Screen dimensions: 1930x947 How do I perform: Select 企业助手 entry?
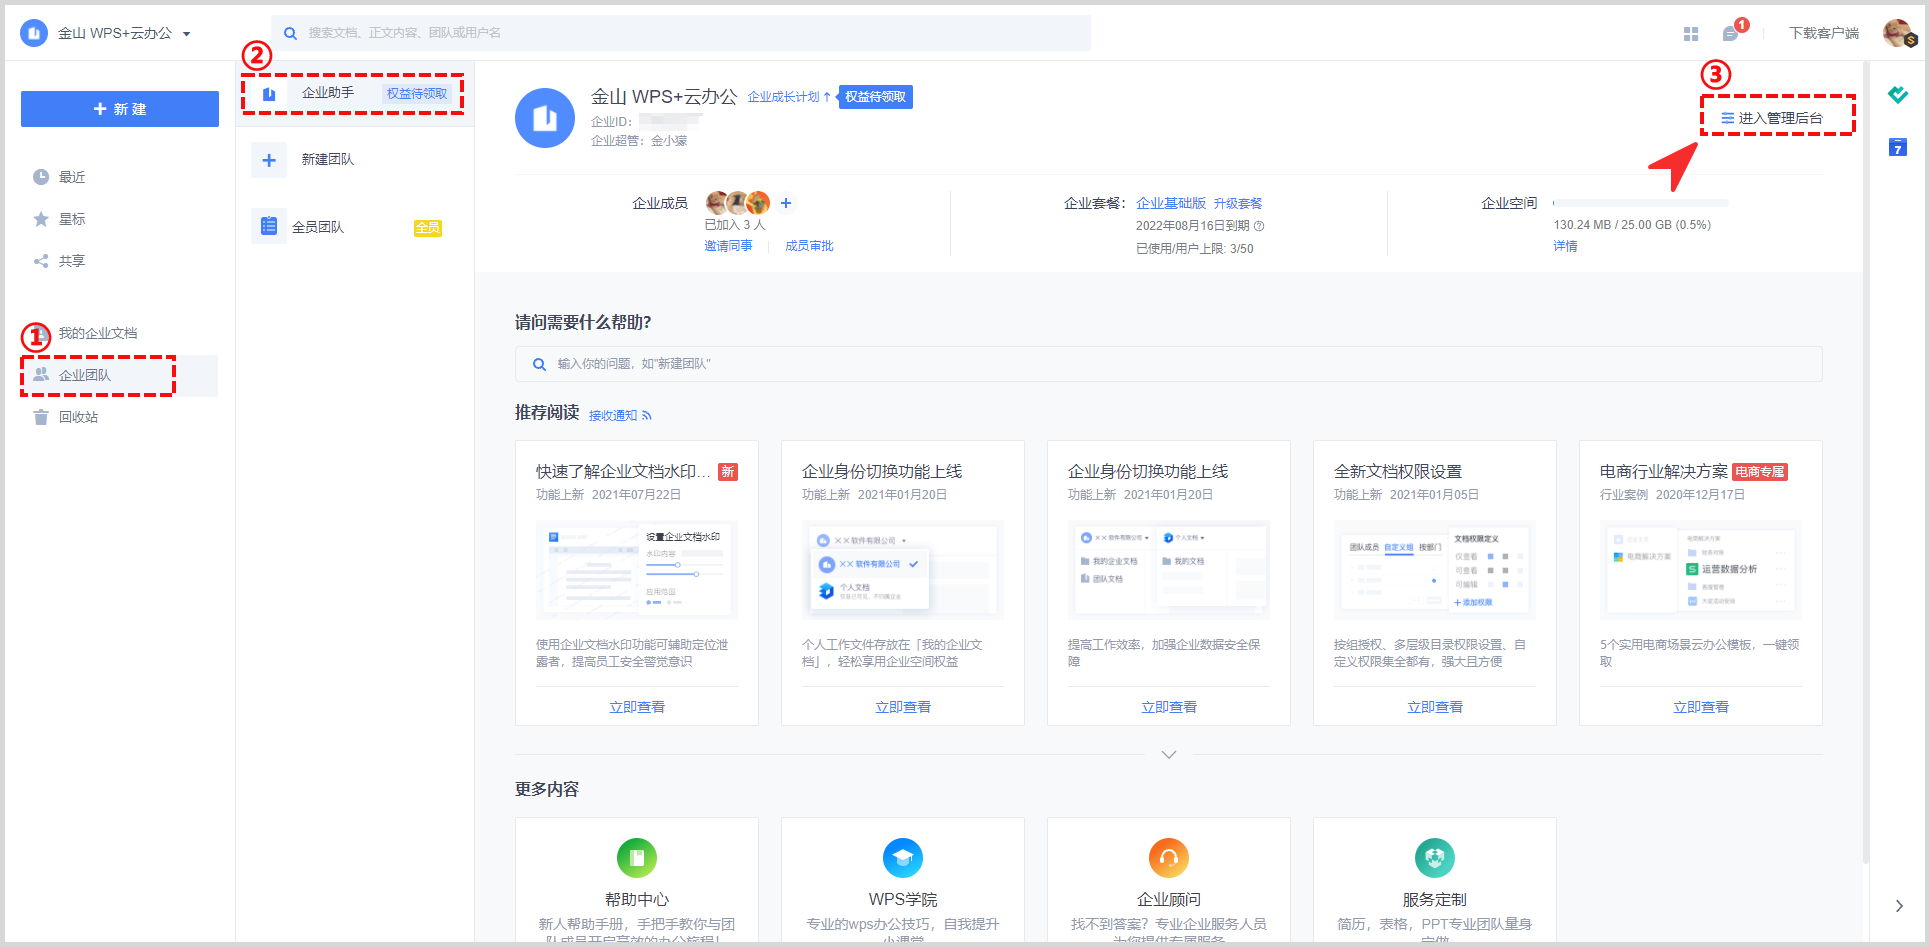coord(354,93)
